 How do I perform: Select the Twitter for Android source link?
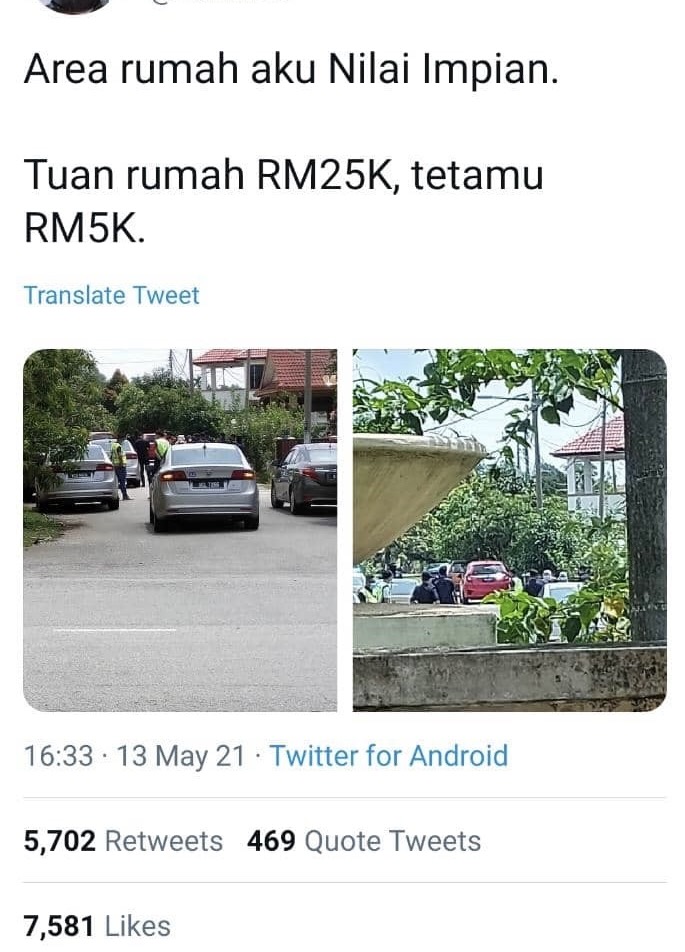coord(389,756)
